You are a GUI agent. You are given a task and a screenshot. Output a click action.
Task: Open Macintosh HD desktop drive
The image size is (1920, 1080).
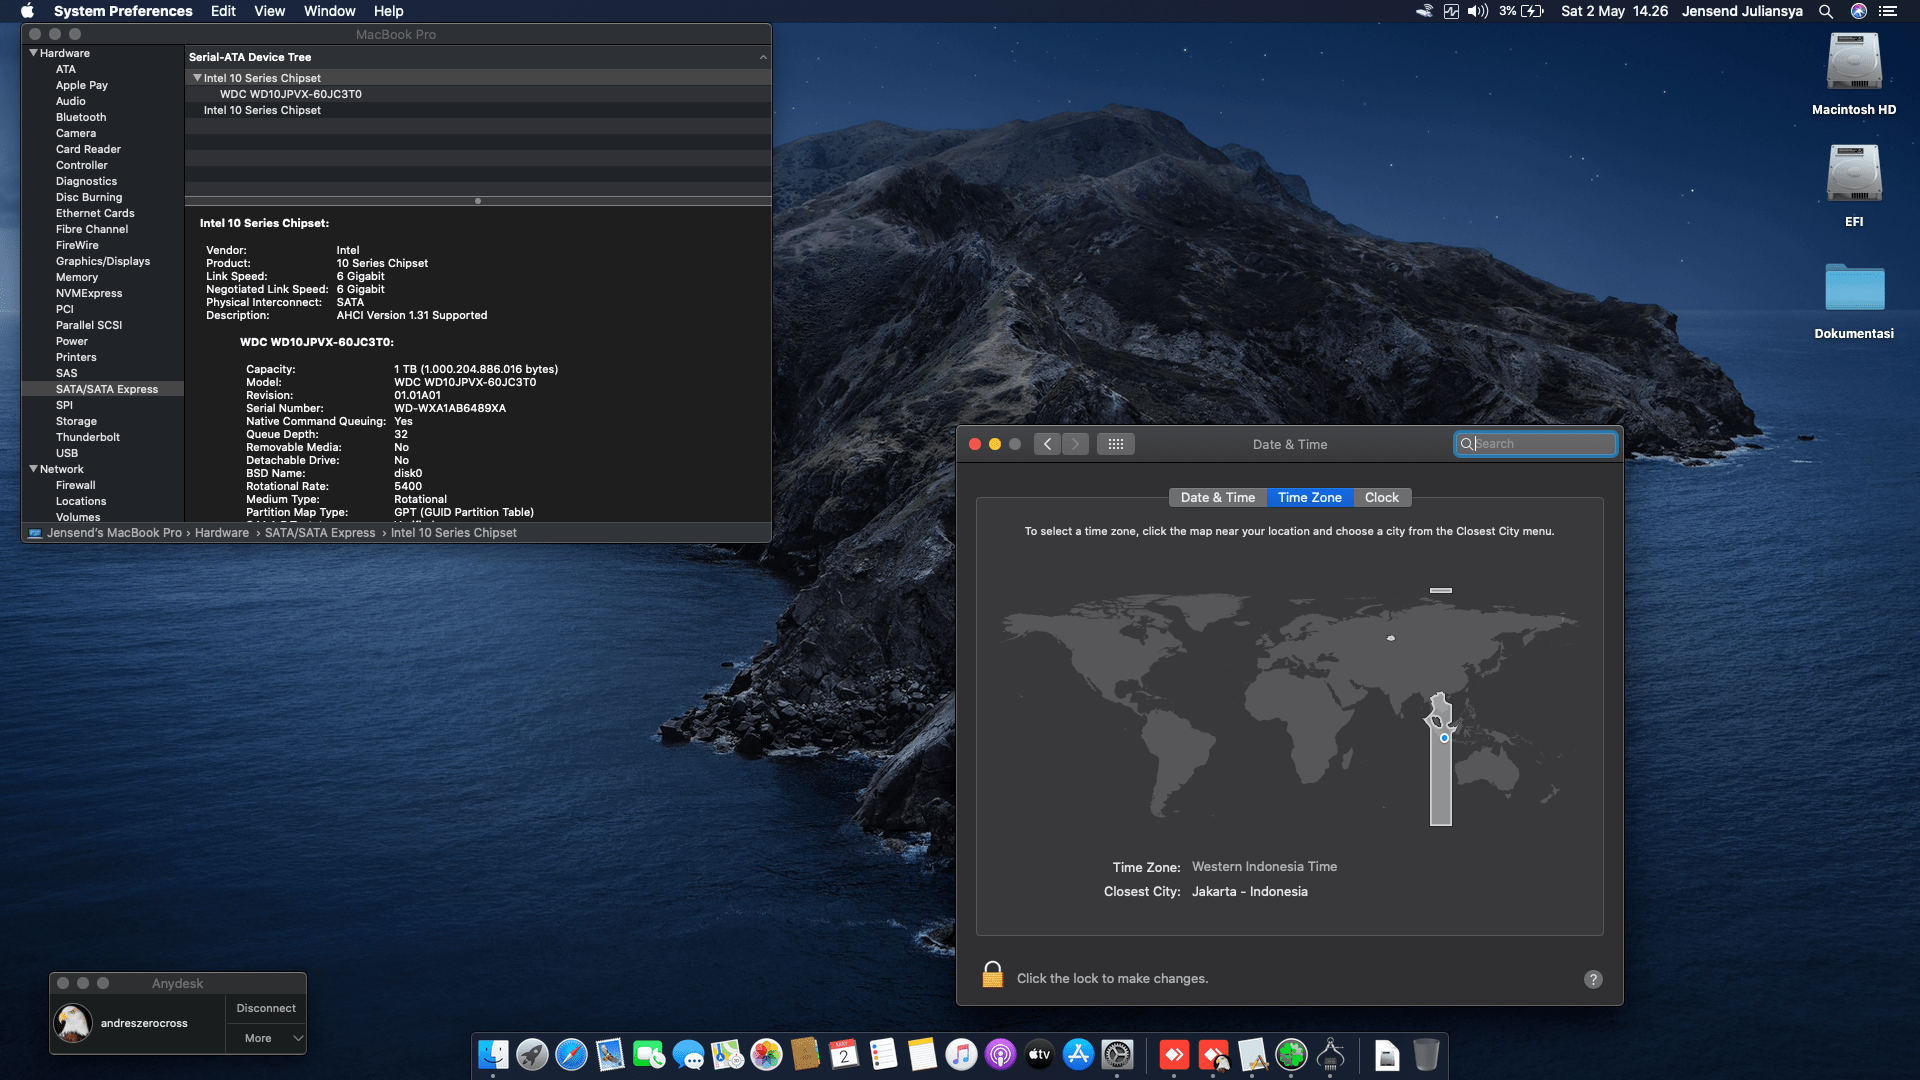click(x=1854, y=72)
